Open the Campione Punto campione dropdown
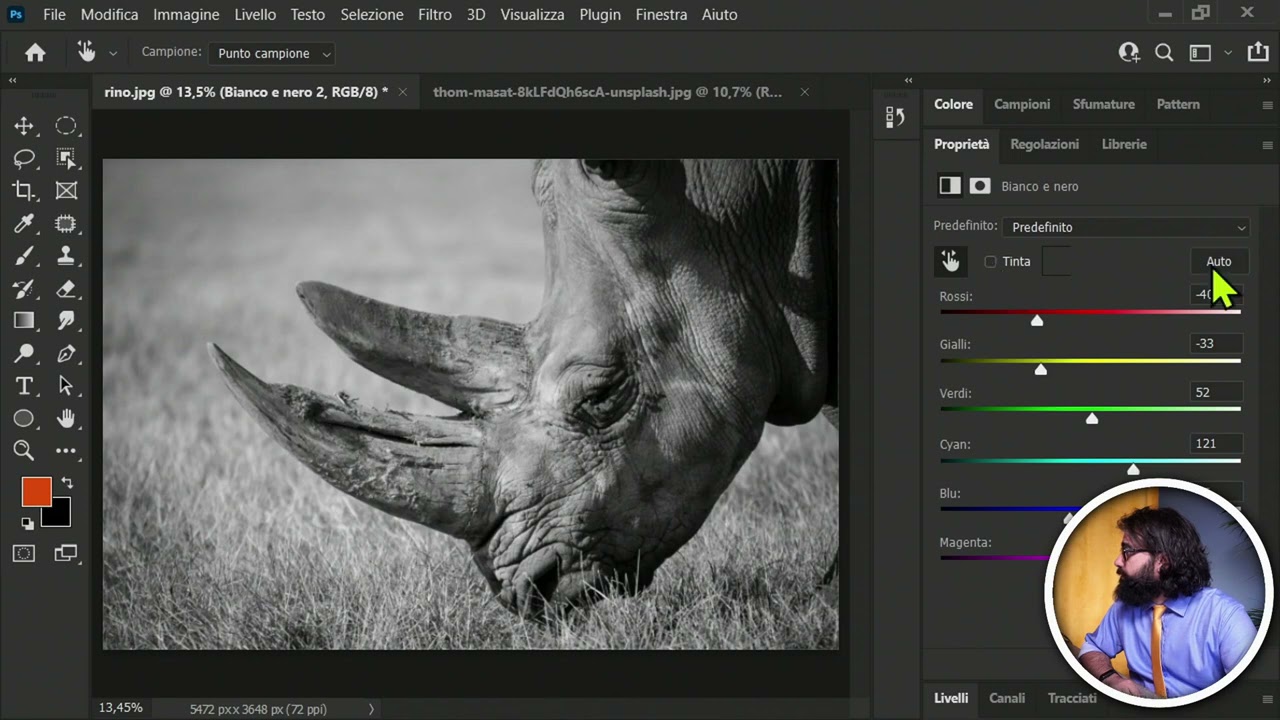 [x=270, y=53]
